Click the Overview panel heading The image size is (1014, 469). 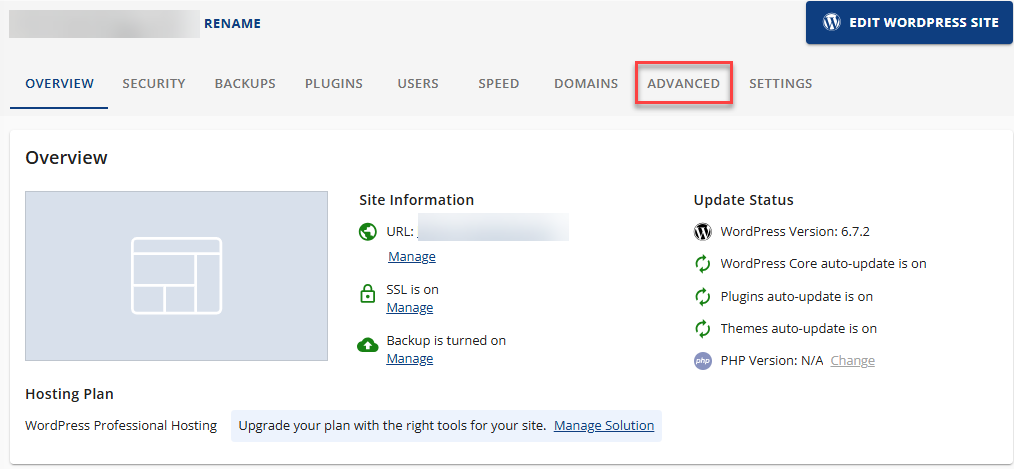(66, 157)
